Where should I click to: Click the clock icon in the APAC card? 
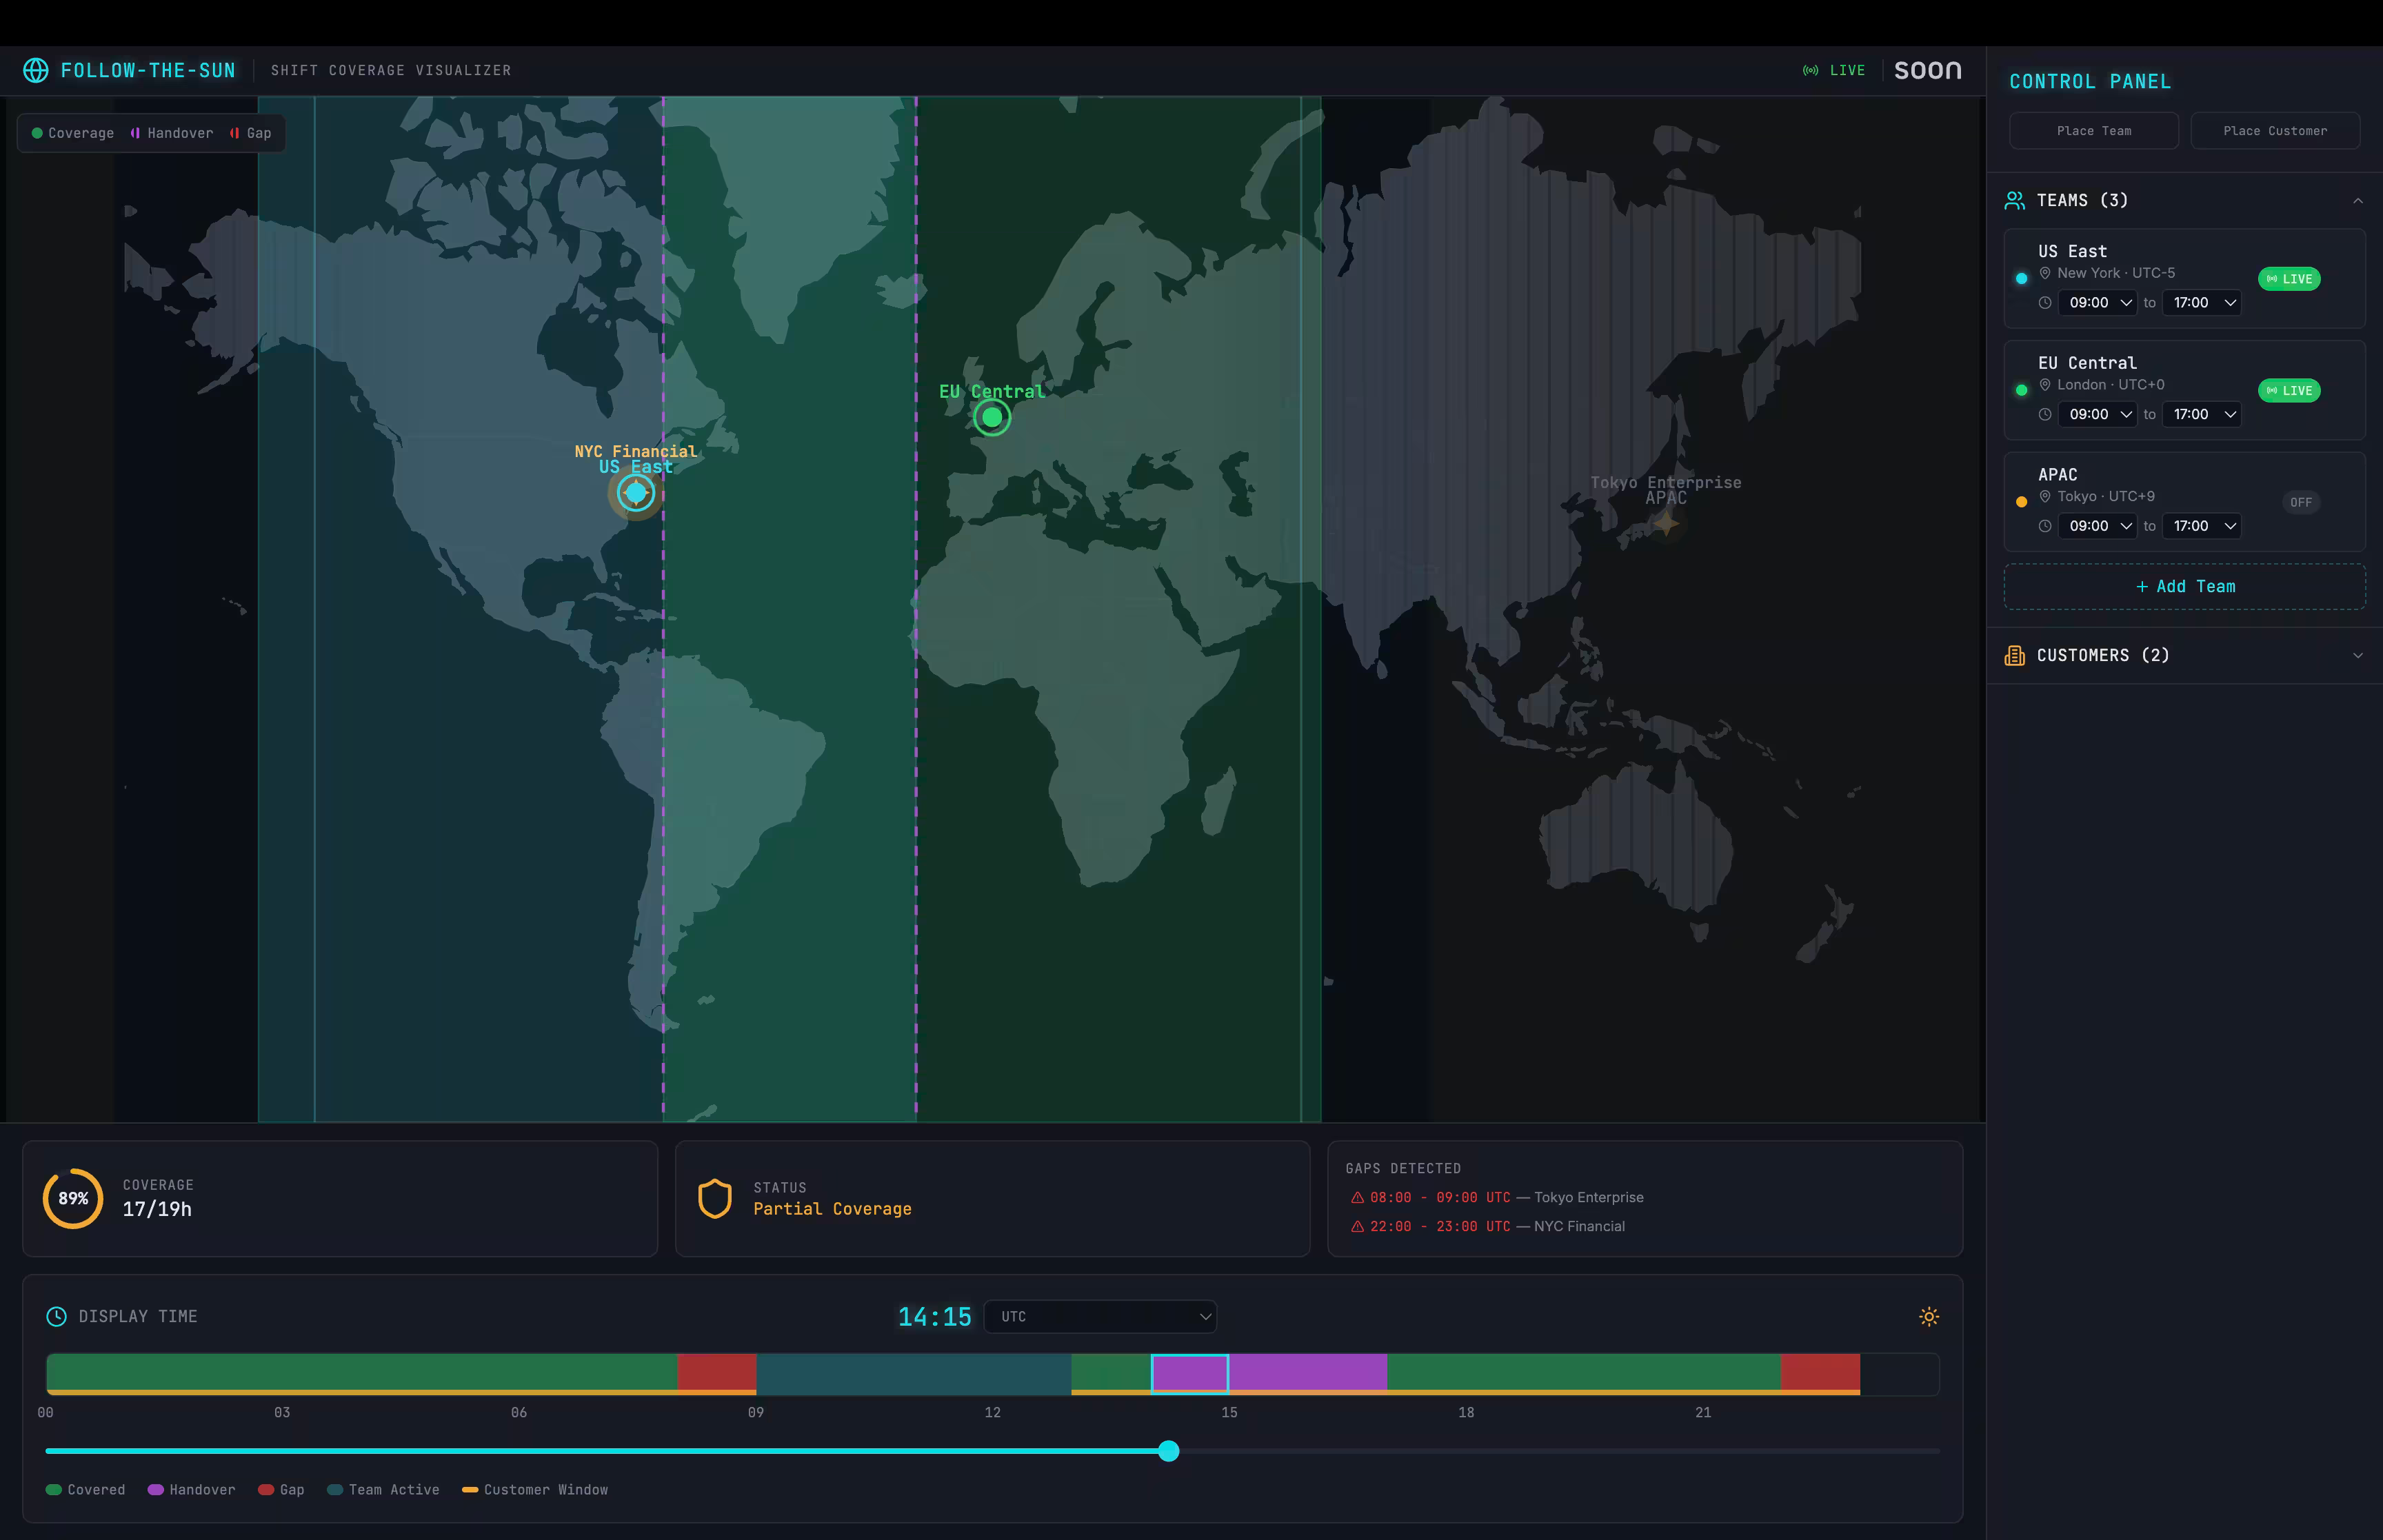coord(2045,526)
